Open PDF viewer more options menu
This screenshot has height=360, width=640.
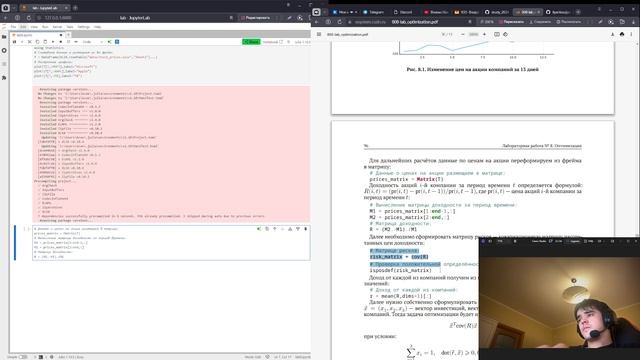point(631,34)
